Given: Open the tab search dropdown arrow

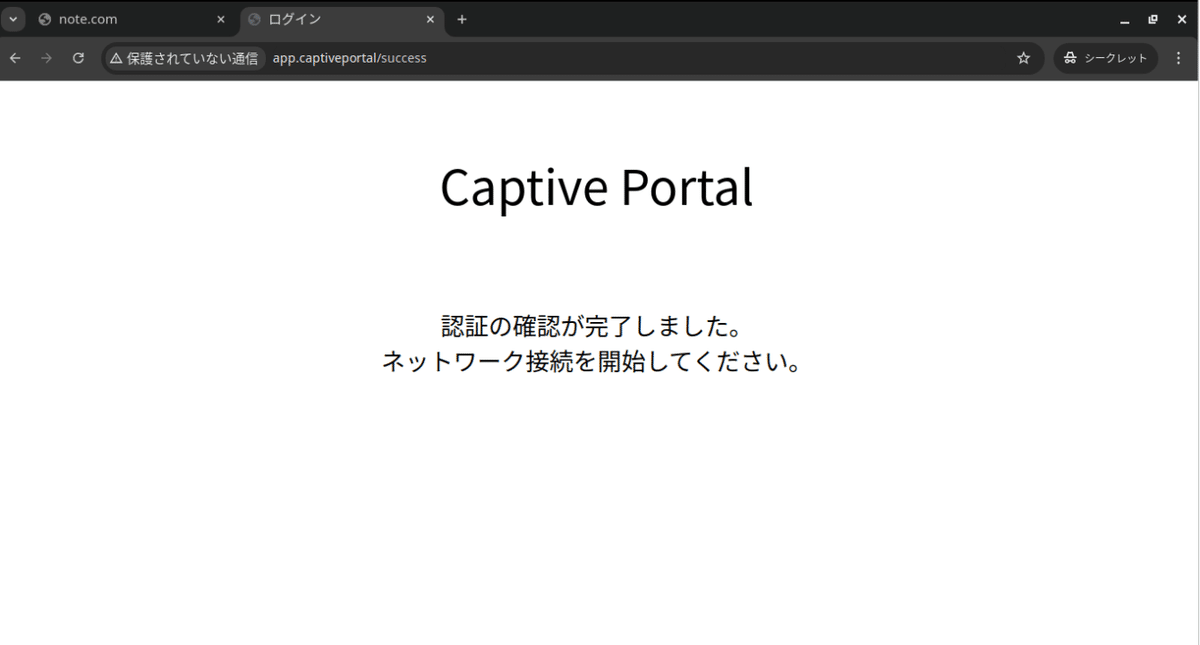Looking at the screenshot, I should click(x=12, y=18).
